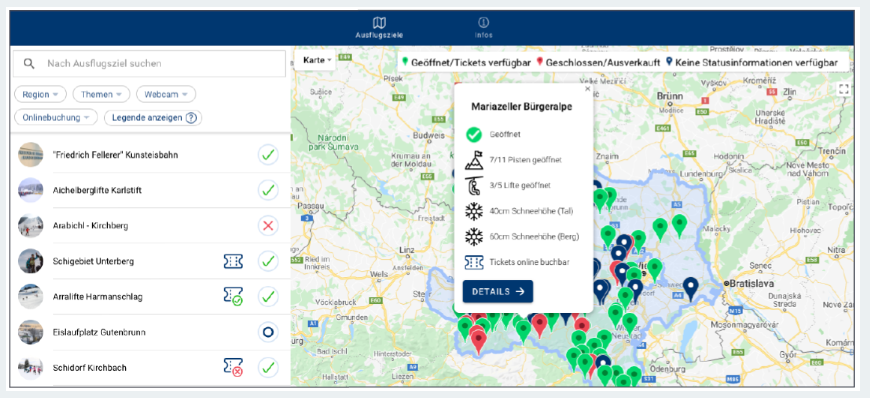The width and height of the screenshot is (870, 398).
Task: Select Schidorf Kirchbach entry
Action: point(150,367)
